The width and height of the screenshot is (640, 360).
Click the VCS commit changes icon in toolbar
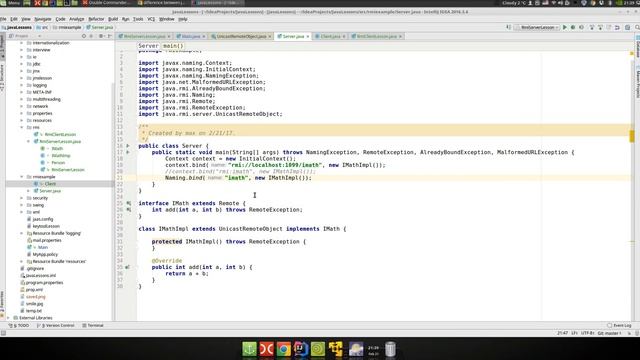coord(600,27)
